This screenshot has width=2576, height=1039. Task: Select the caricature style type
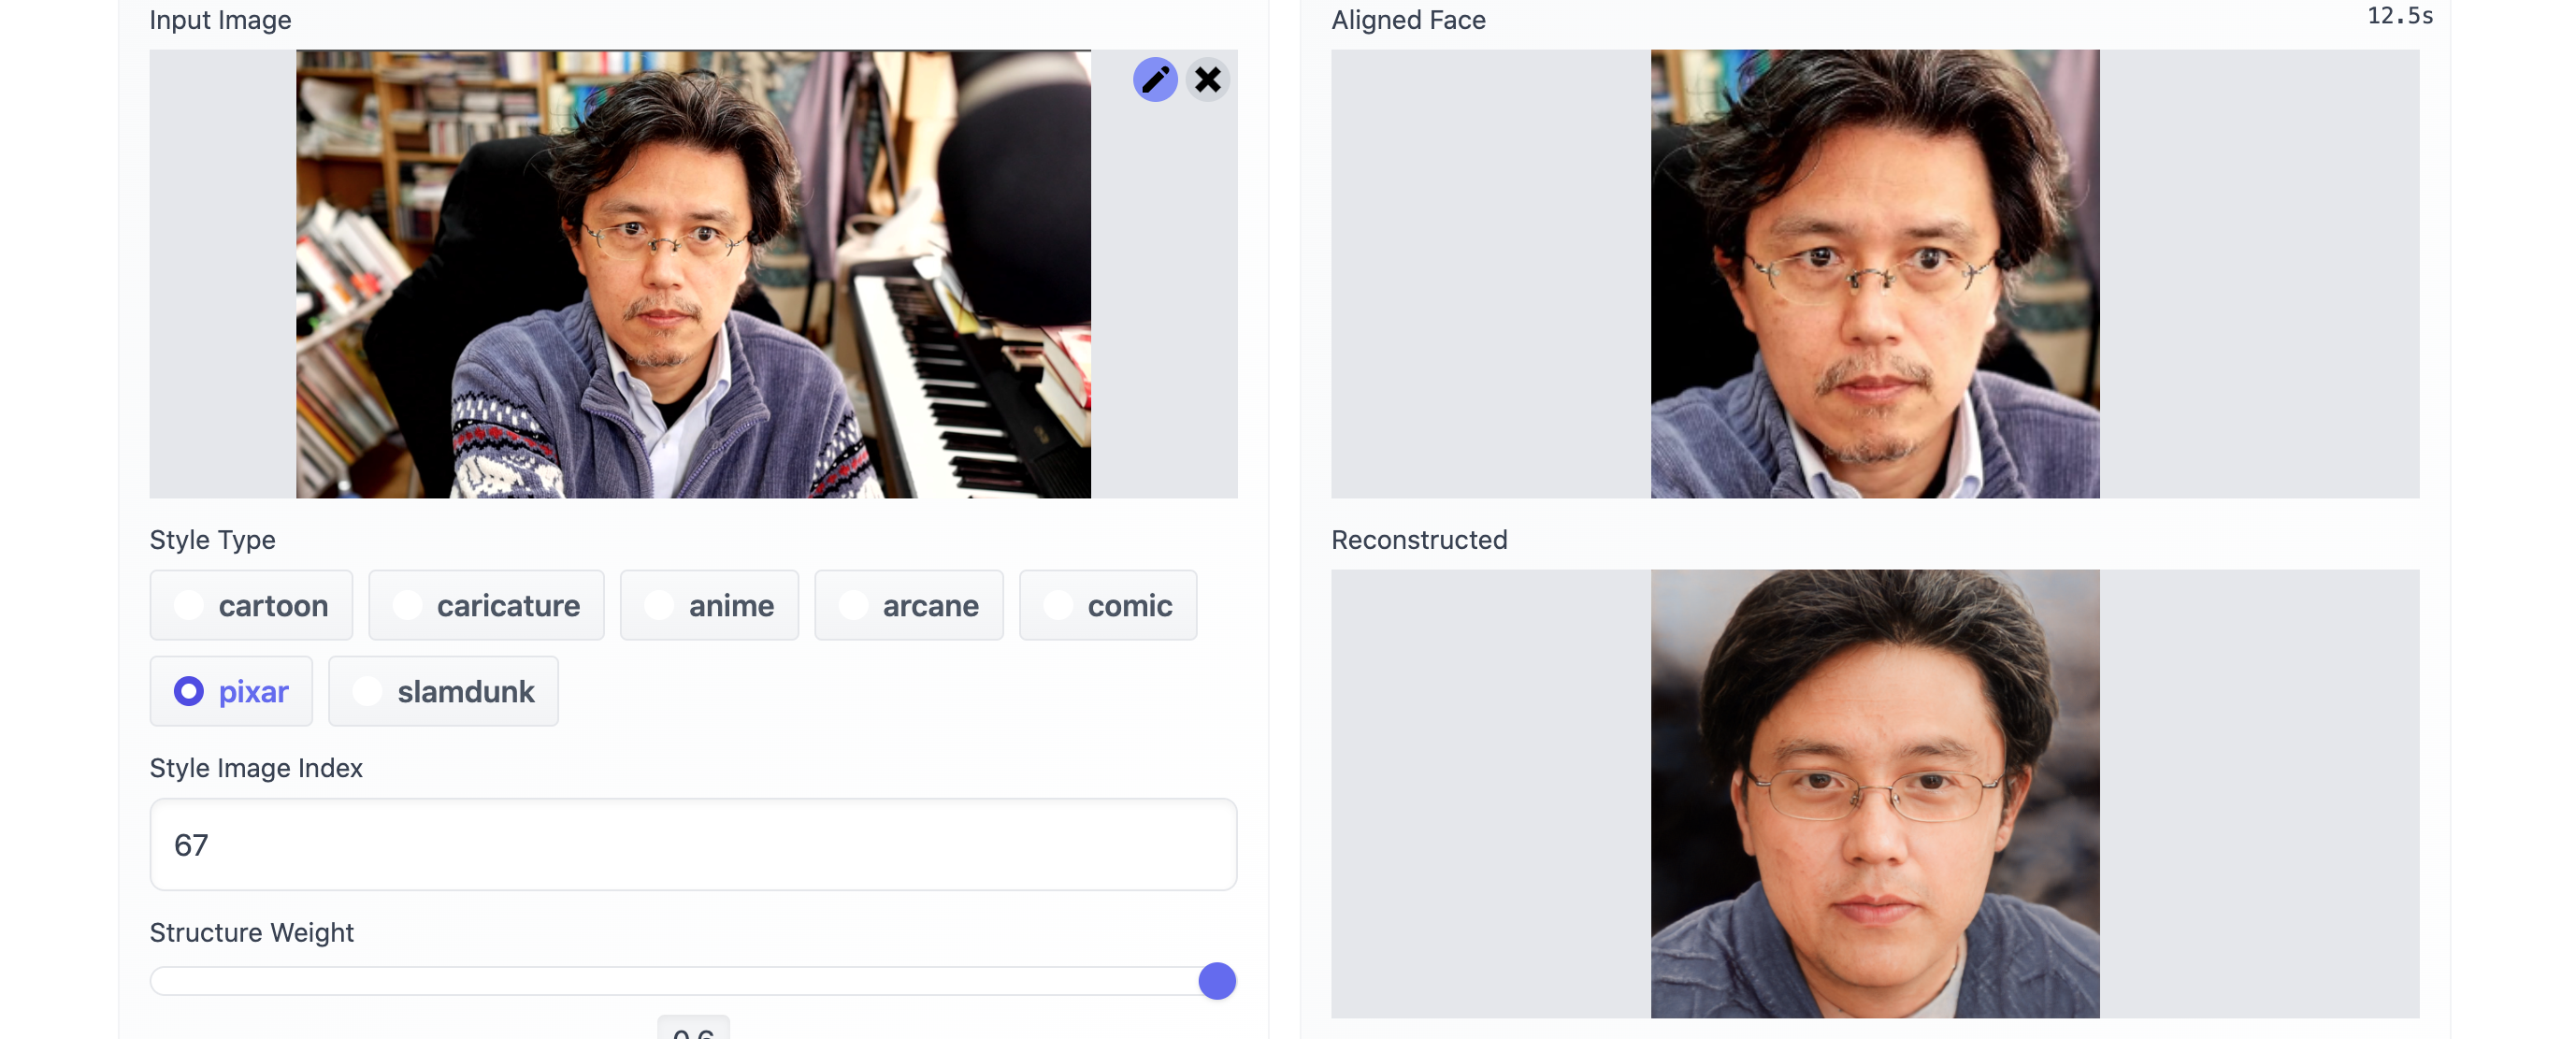[486, 605]
